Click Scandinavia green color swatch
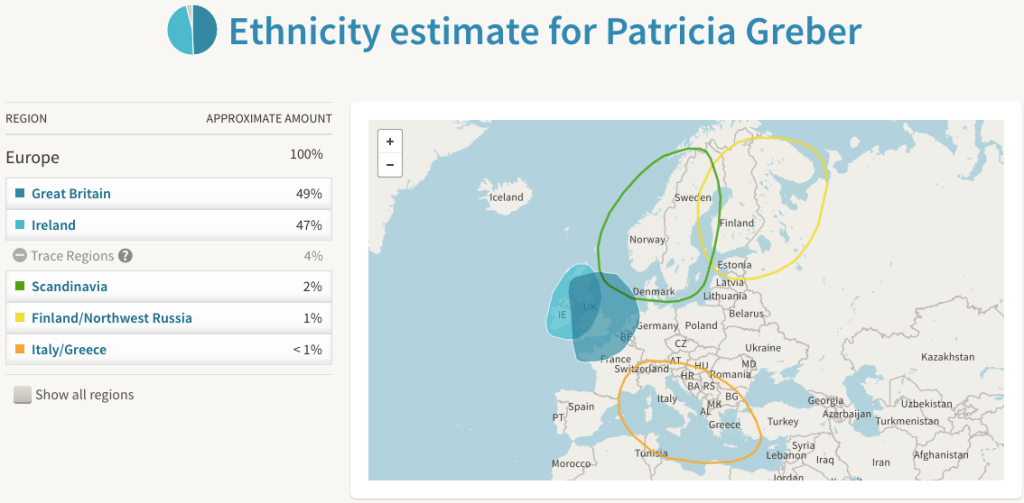 tap(20, 287)
